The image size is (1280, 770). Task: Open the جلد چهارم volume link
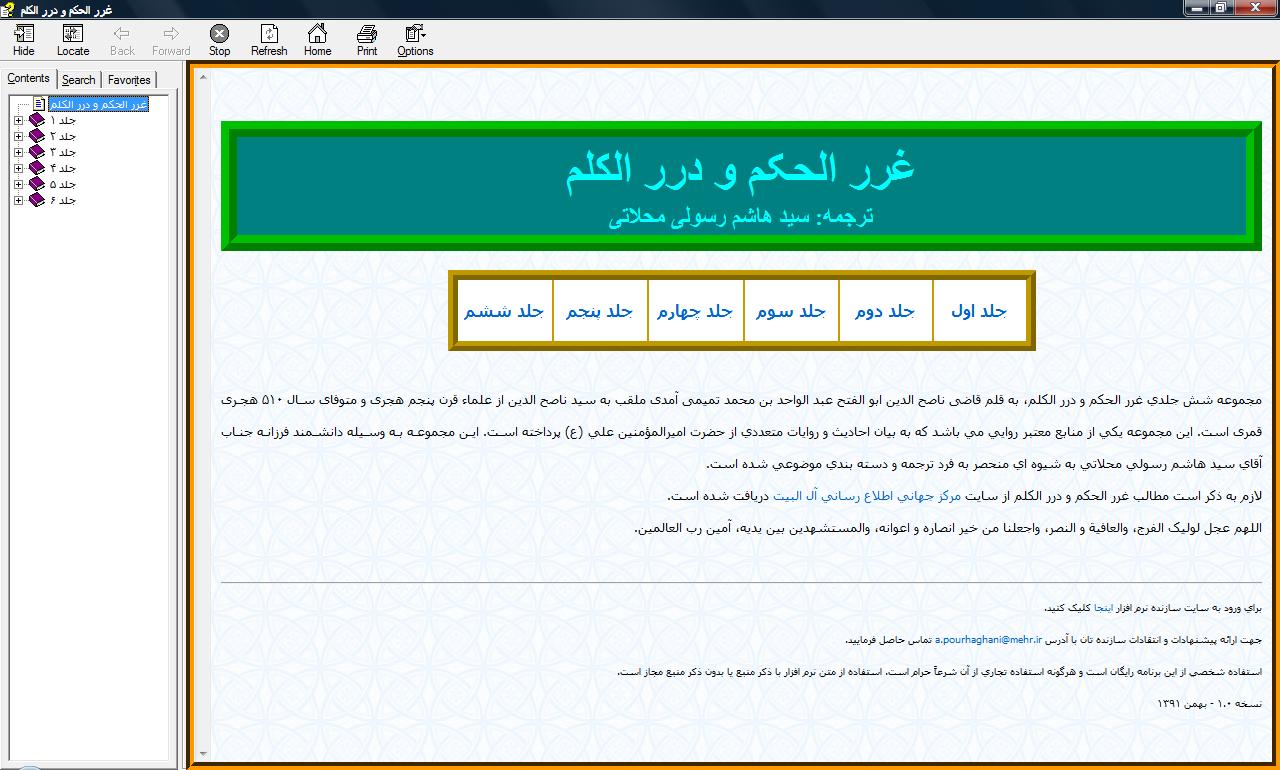(x=694, y=311)
